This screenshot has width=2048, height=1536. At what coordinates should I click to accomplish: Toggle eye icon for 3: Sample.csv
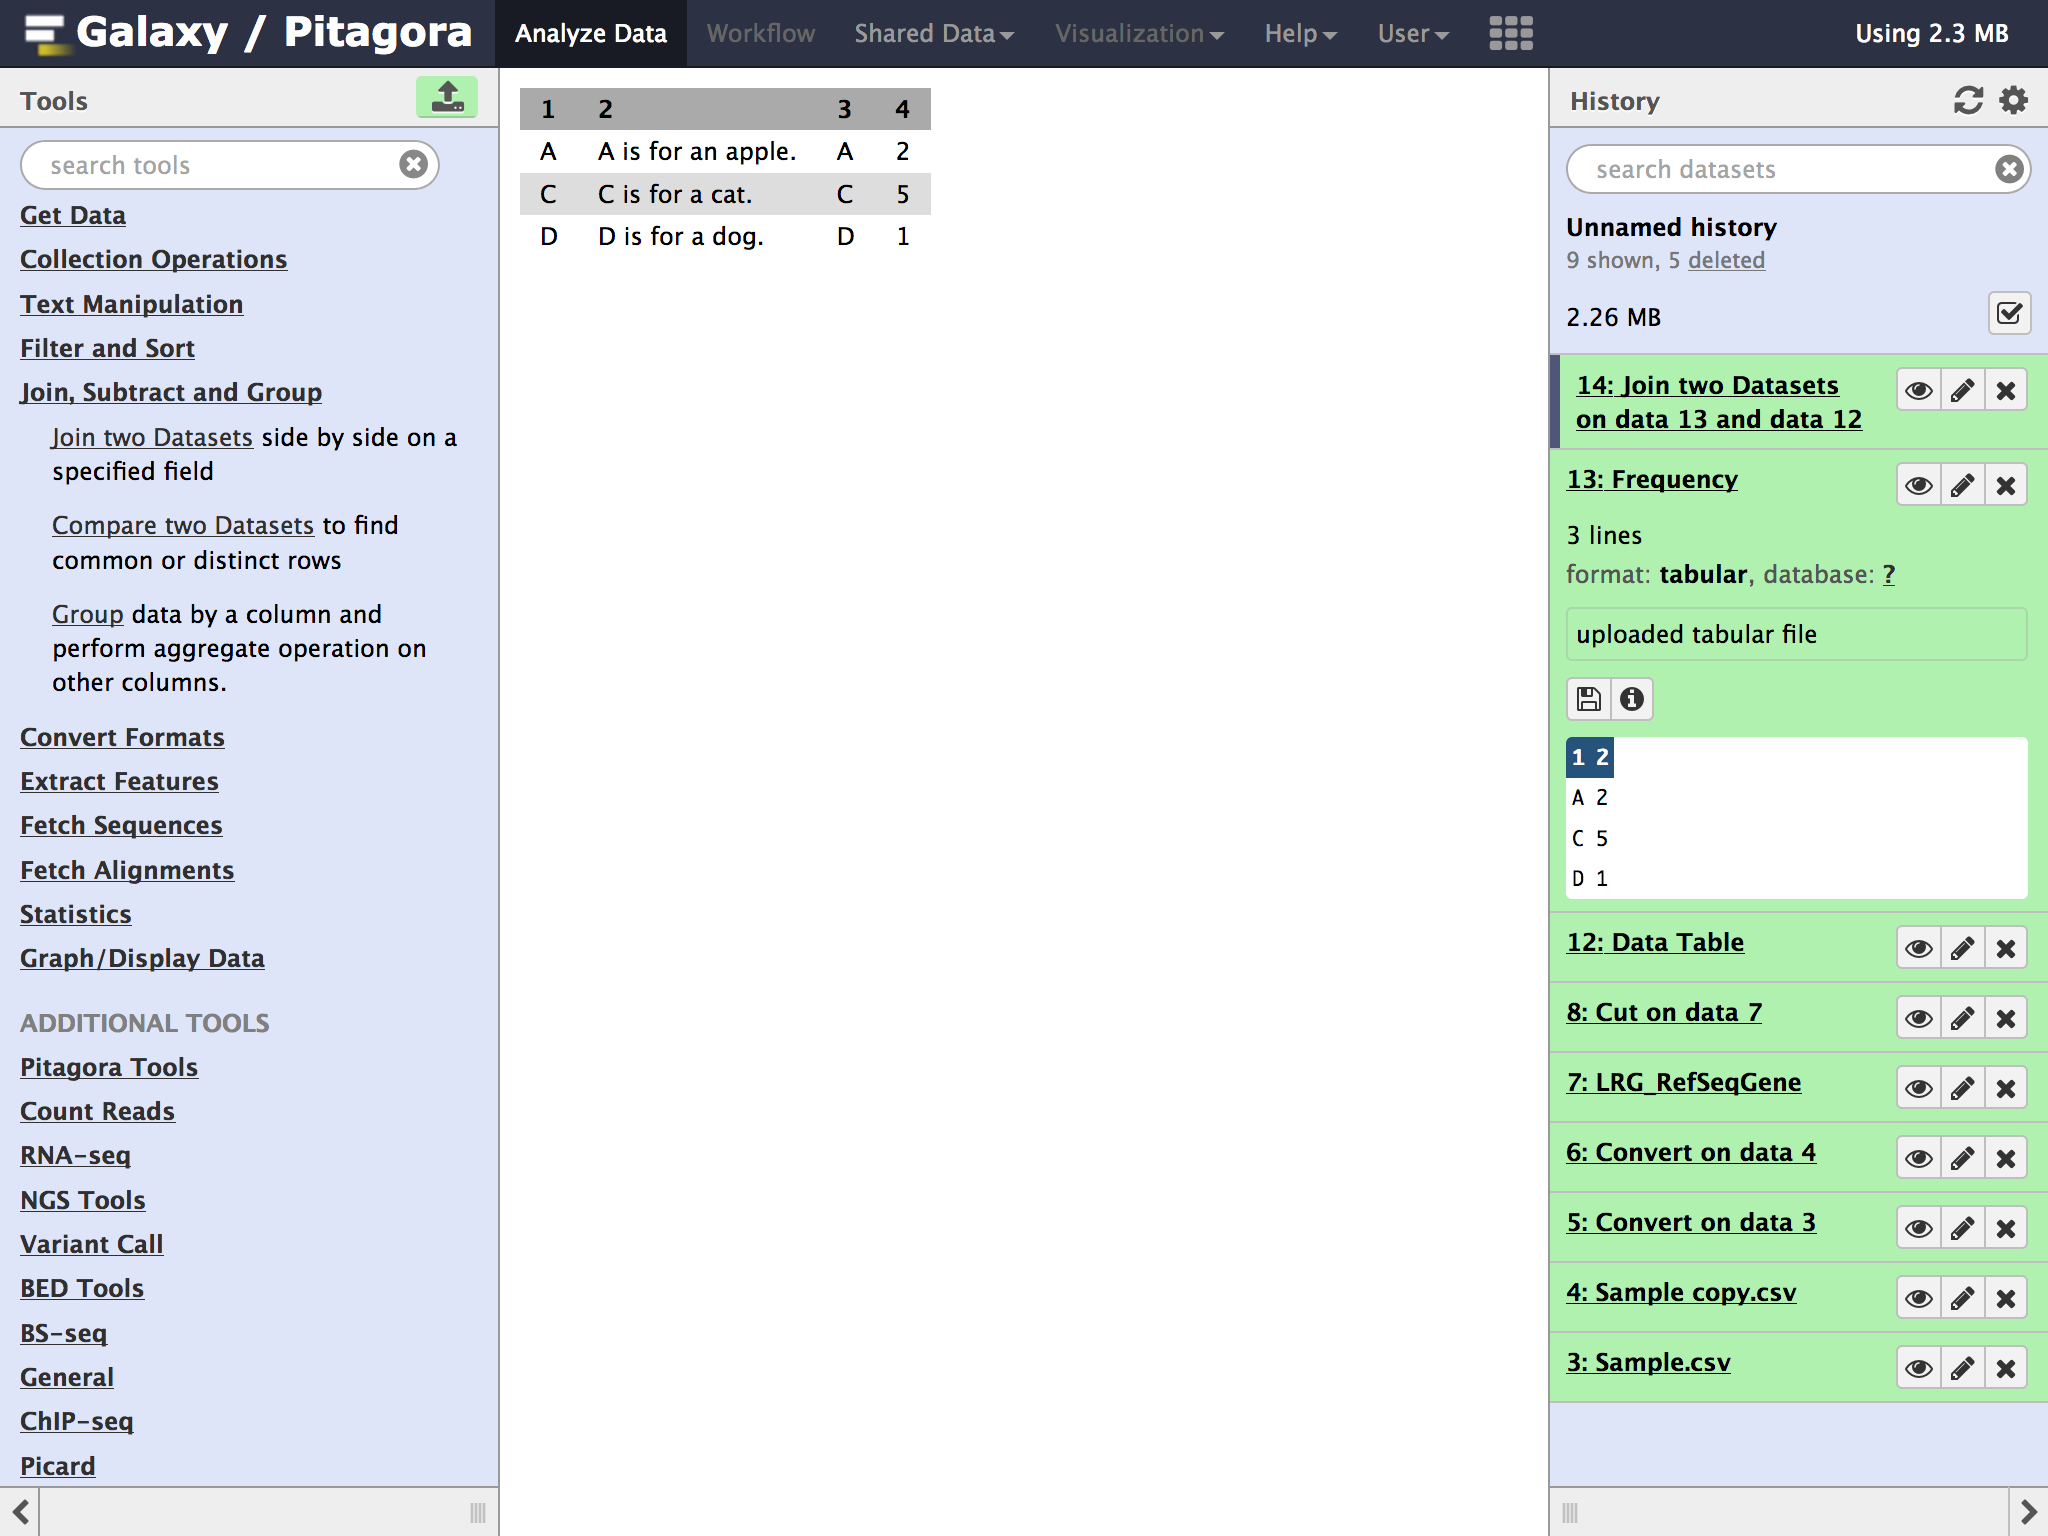[x=1918, y=1368]
